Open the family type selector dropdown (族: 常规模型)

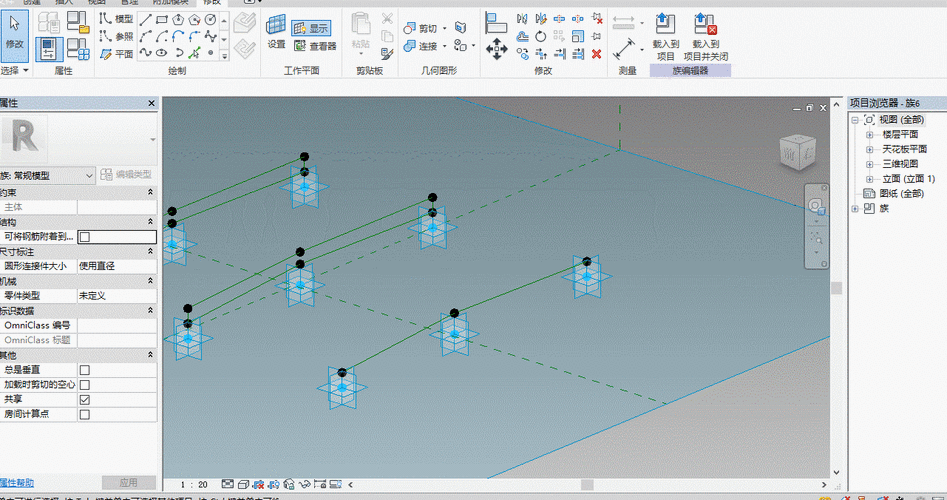point(90,175)
